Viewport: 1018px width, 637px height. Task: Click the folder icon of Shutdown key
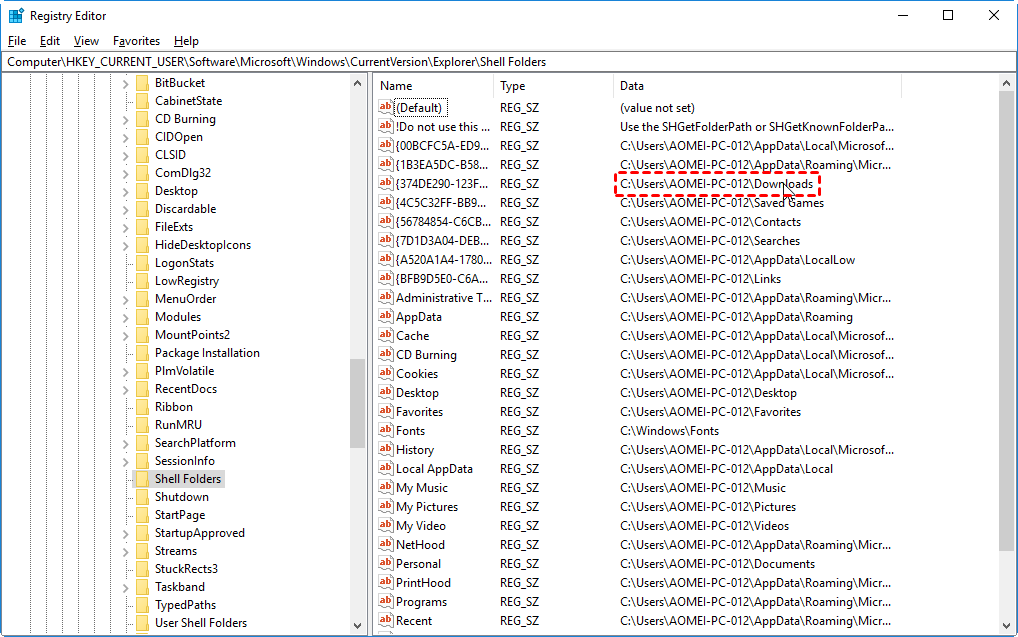click(142, 497)
